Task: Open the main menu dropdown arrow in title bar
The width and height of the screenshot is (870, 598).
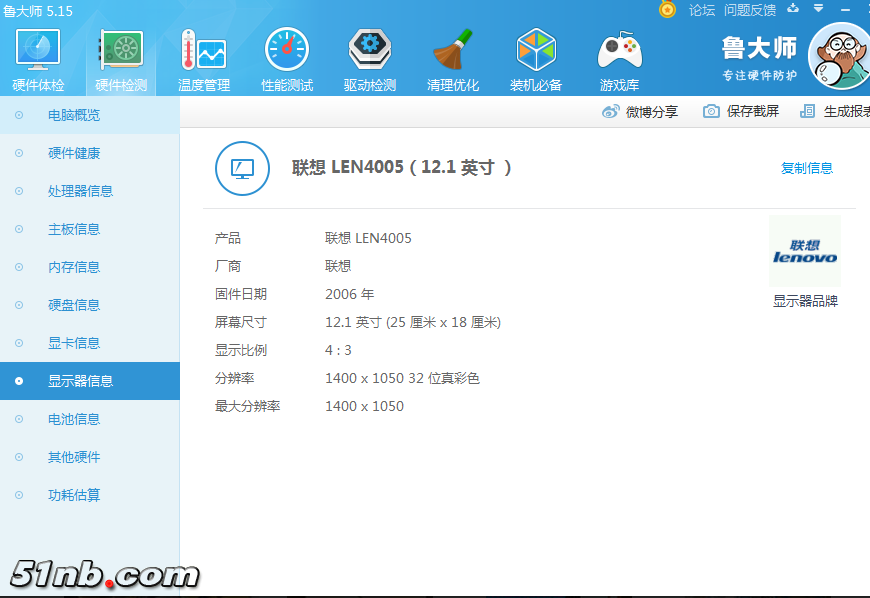Action: point(818,8)
